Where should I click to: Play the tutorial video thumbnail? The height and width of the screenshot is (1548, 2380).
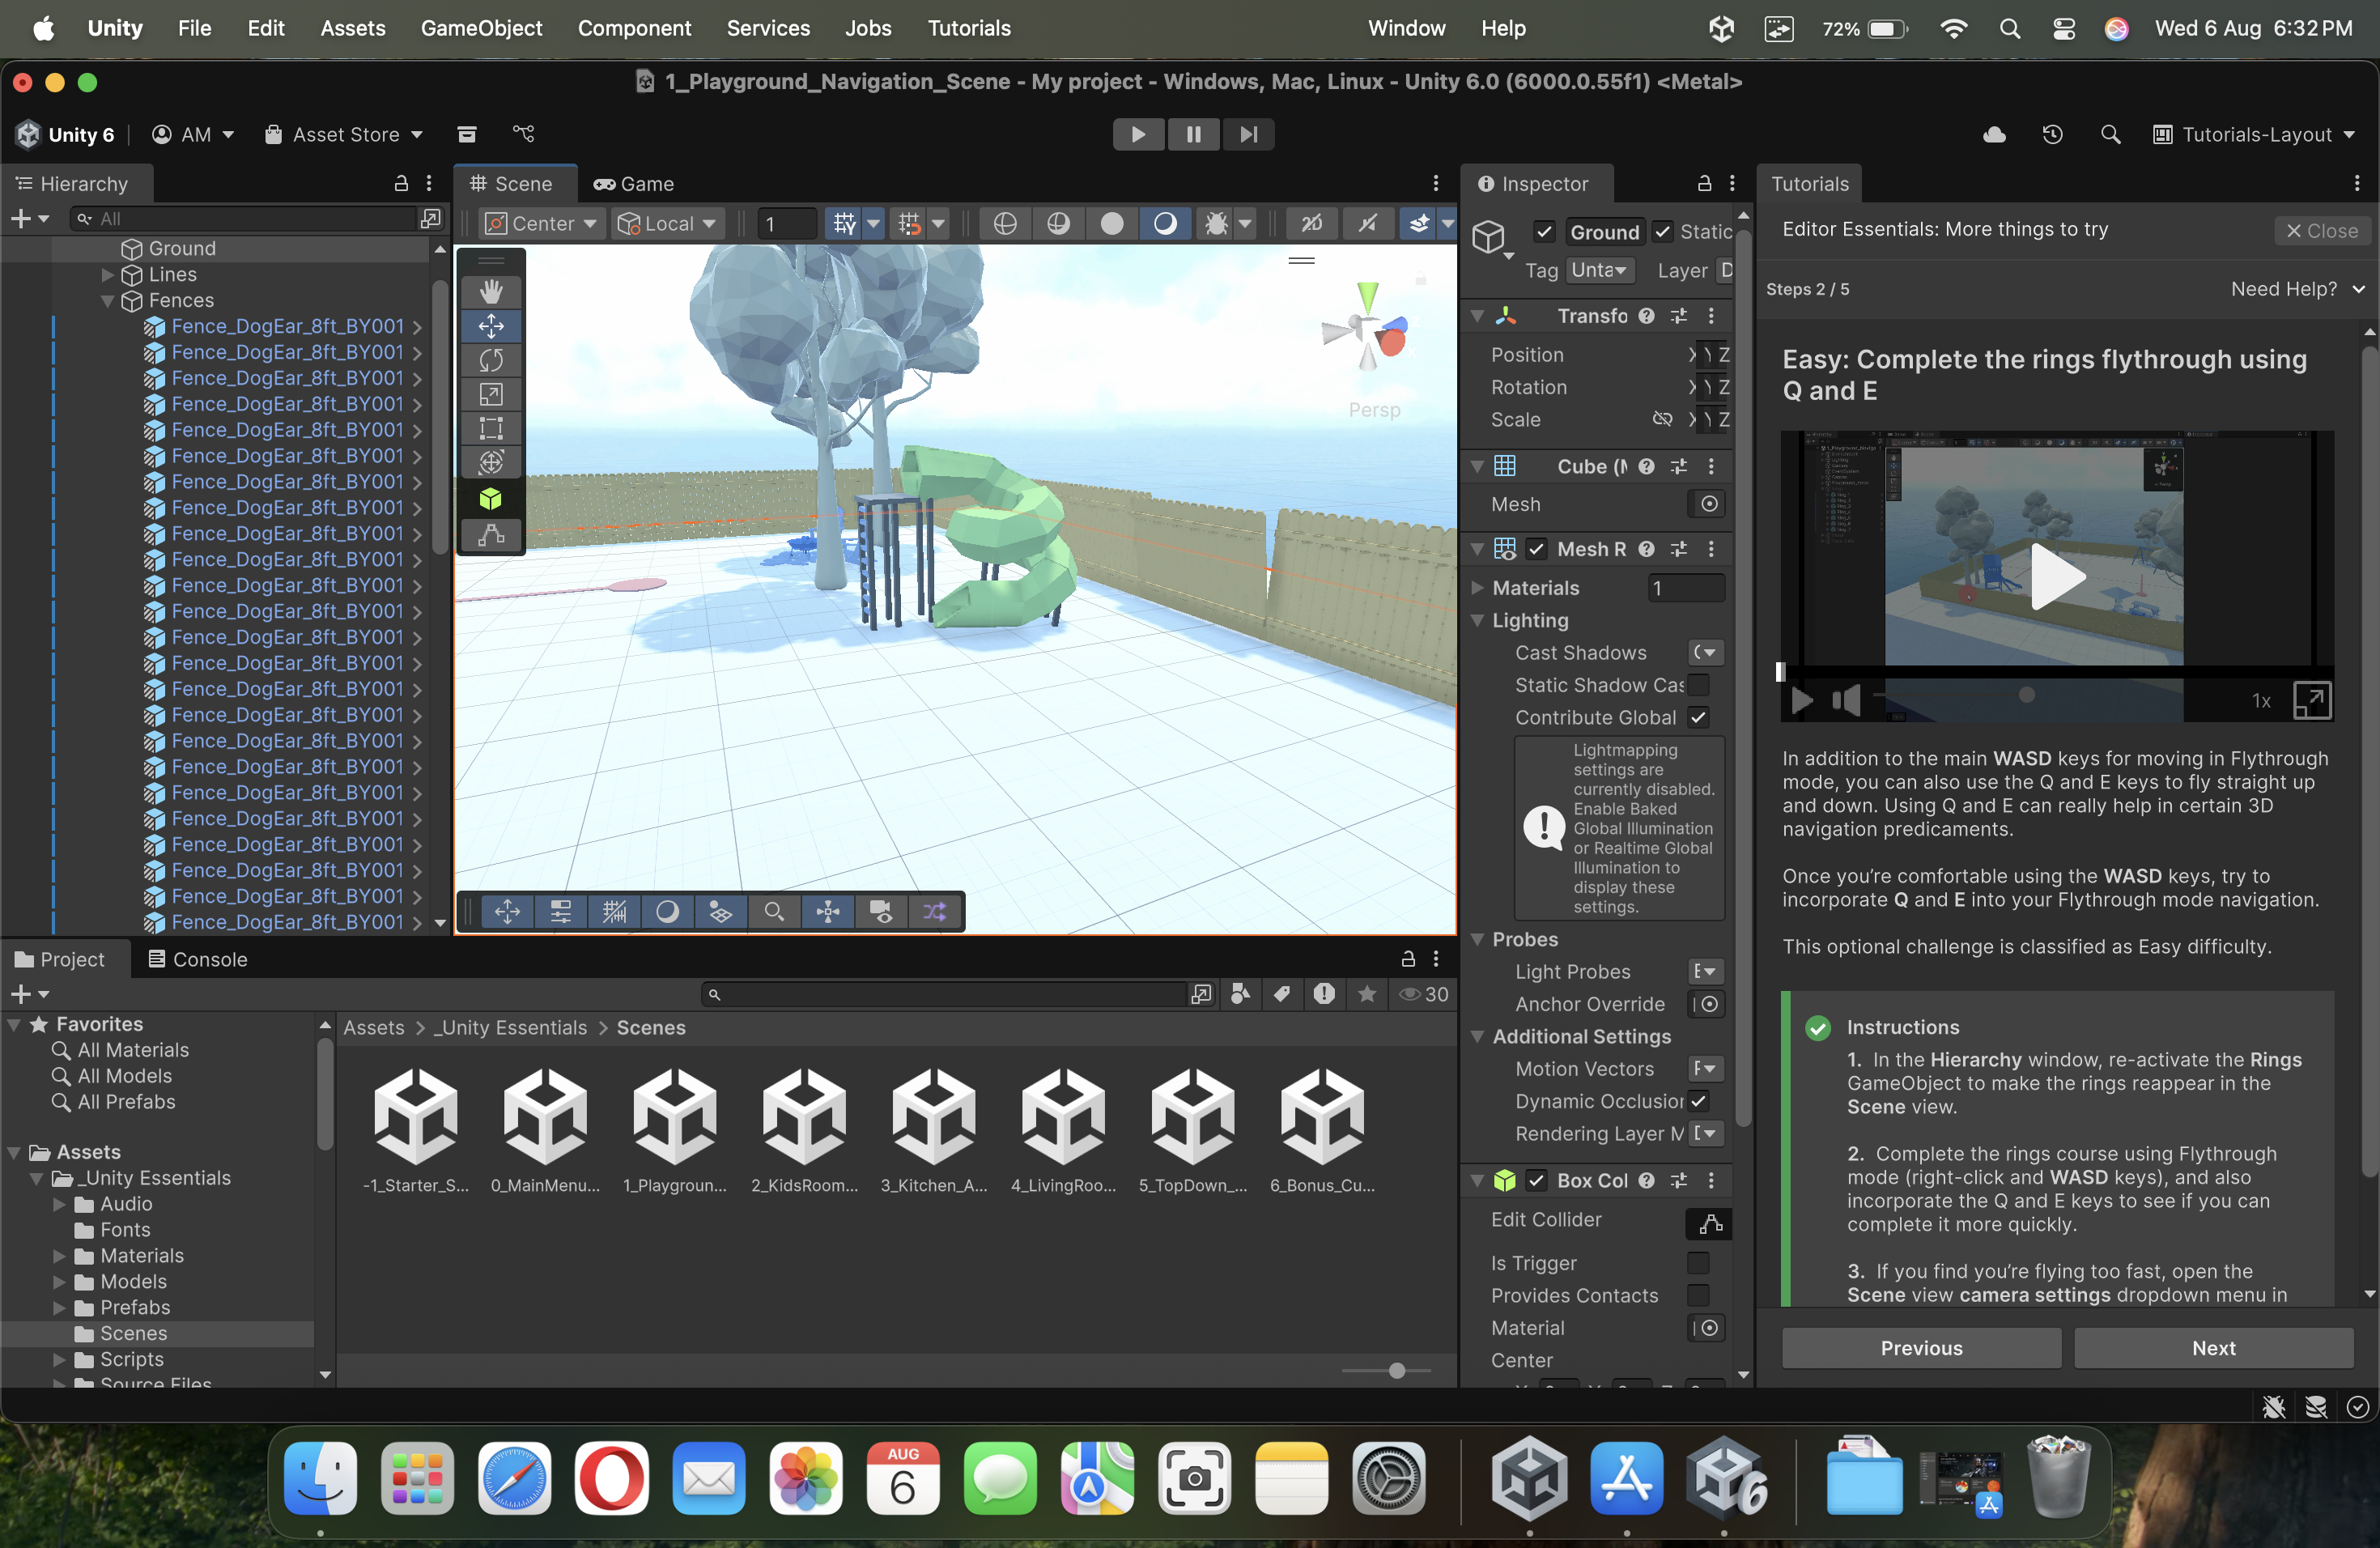(2057, 576)
